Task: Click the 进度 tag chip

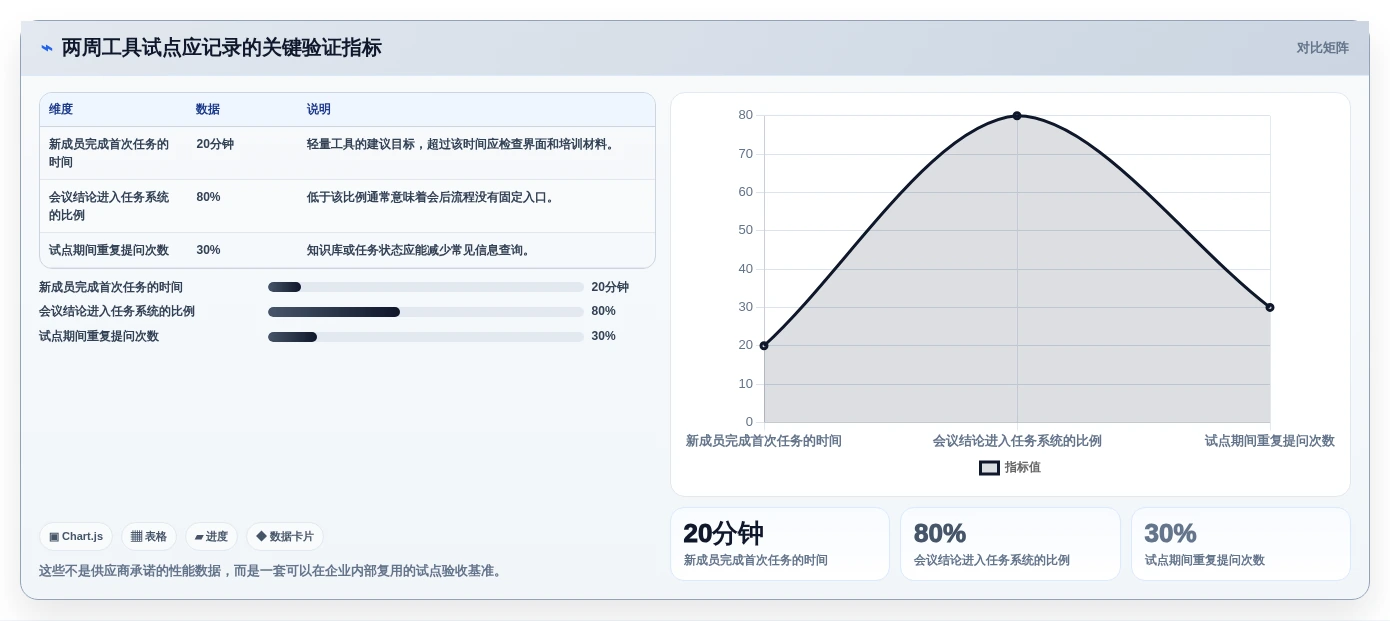Action: coord(211,536)
